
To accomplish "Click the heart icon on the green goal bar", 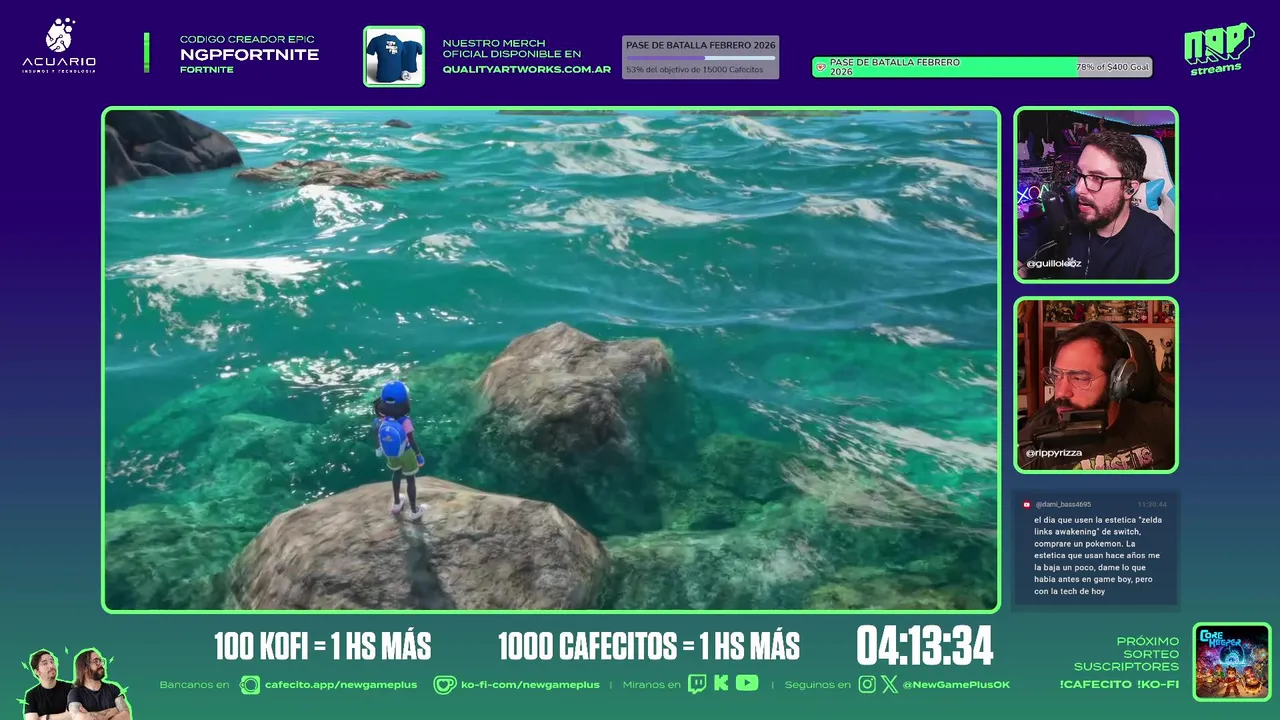I will coord(821,67).
